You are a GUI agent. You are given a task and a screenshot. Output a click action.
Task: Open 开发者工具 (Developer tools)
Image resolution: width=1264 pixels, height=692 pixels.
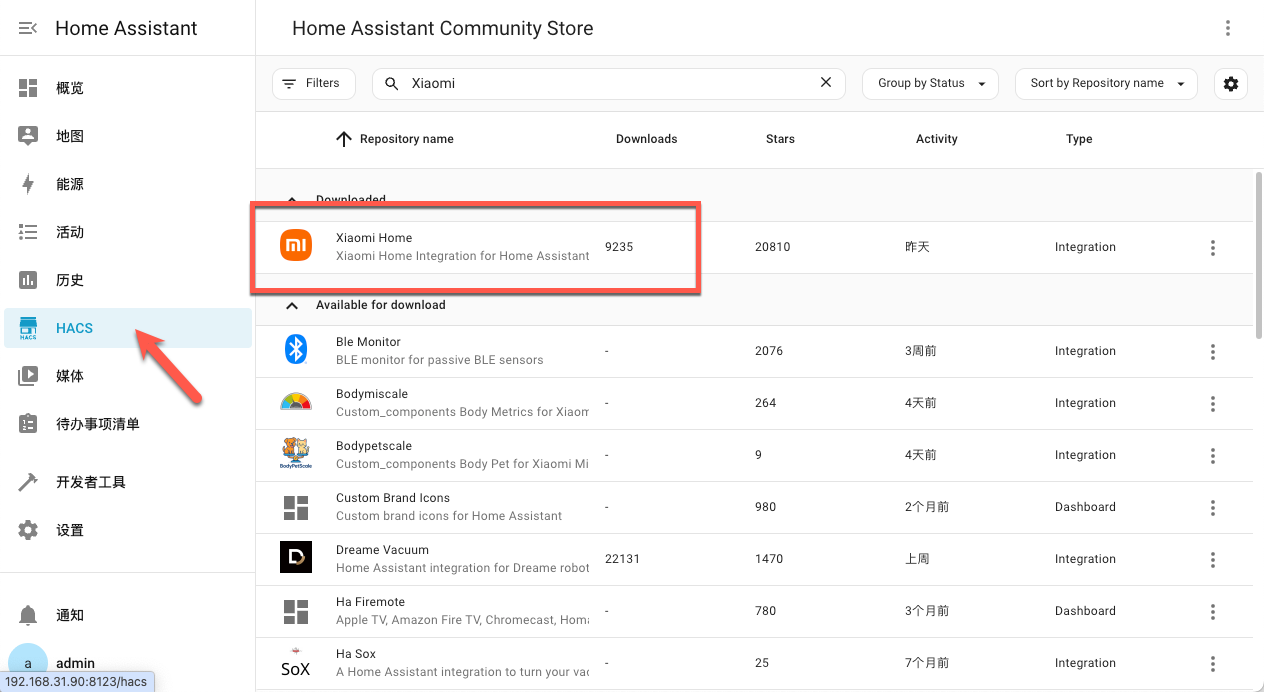(x=28, y=481)
